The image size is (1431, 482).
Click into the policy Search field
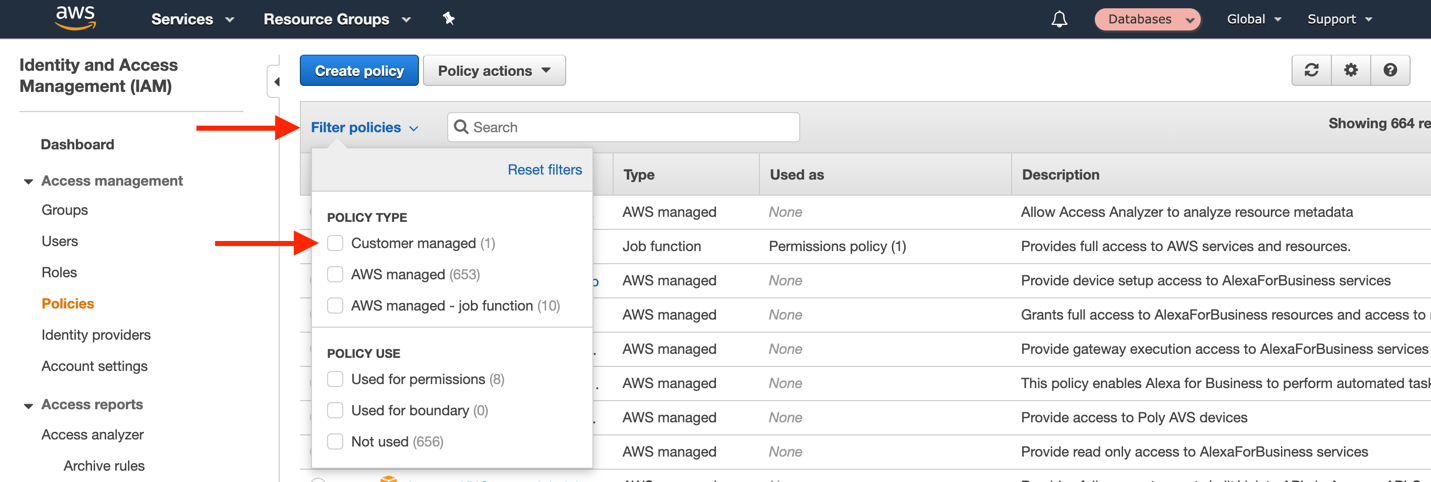tap(624, 127)
